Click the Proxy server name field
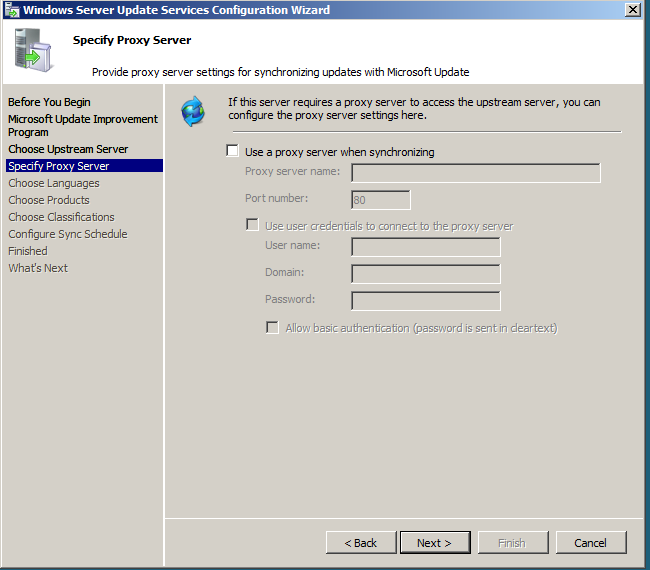This screenshot has width=650, height=570. click(475, 173)
